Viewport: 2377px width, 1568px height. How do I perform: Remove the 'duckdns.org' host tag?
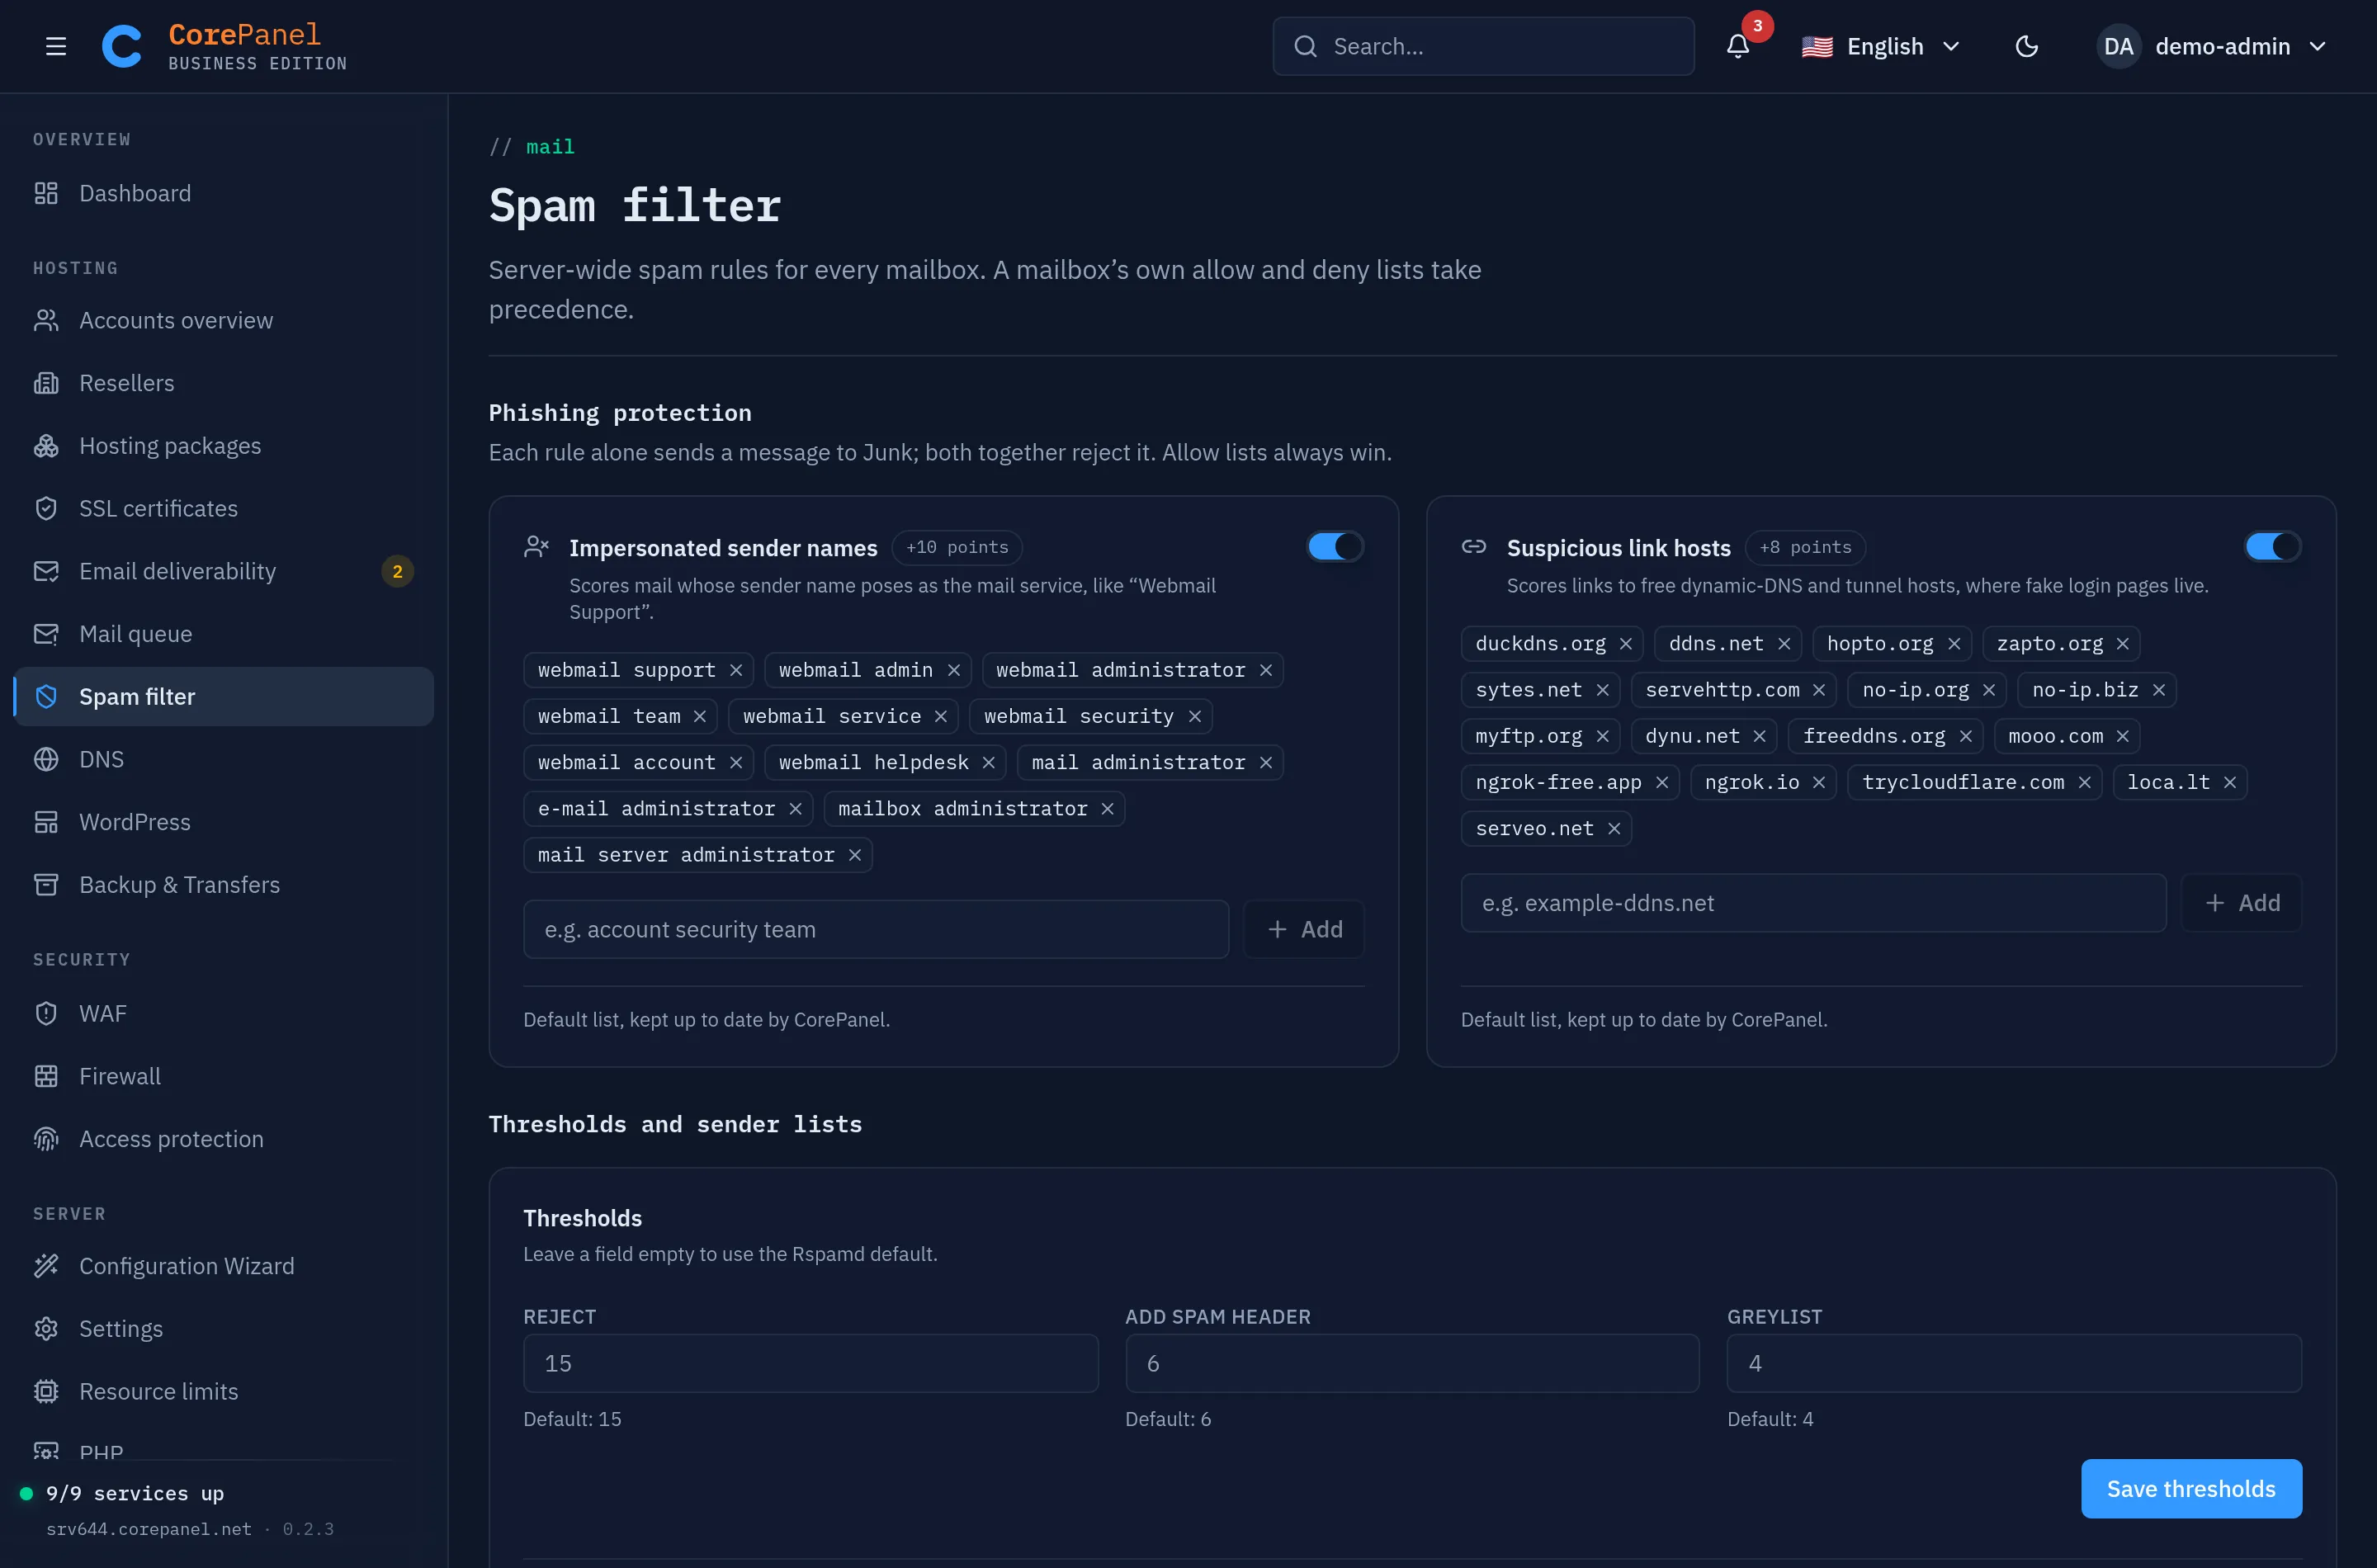point(1626,644)
